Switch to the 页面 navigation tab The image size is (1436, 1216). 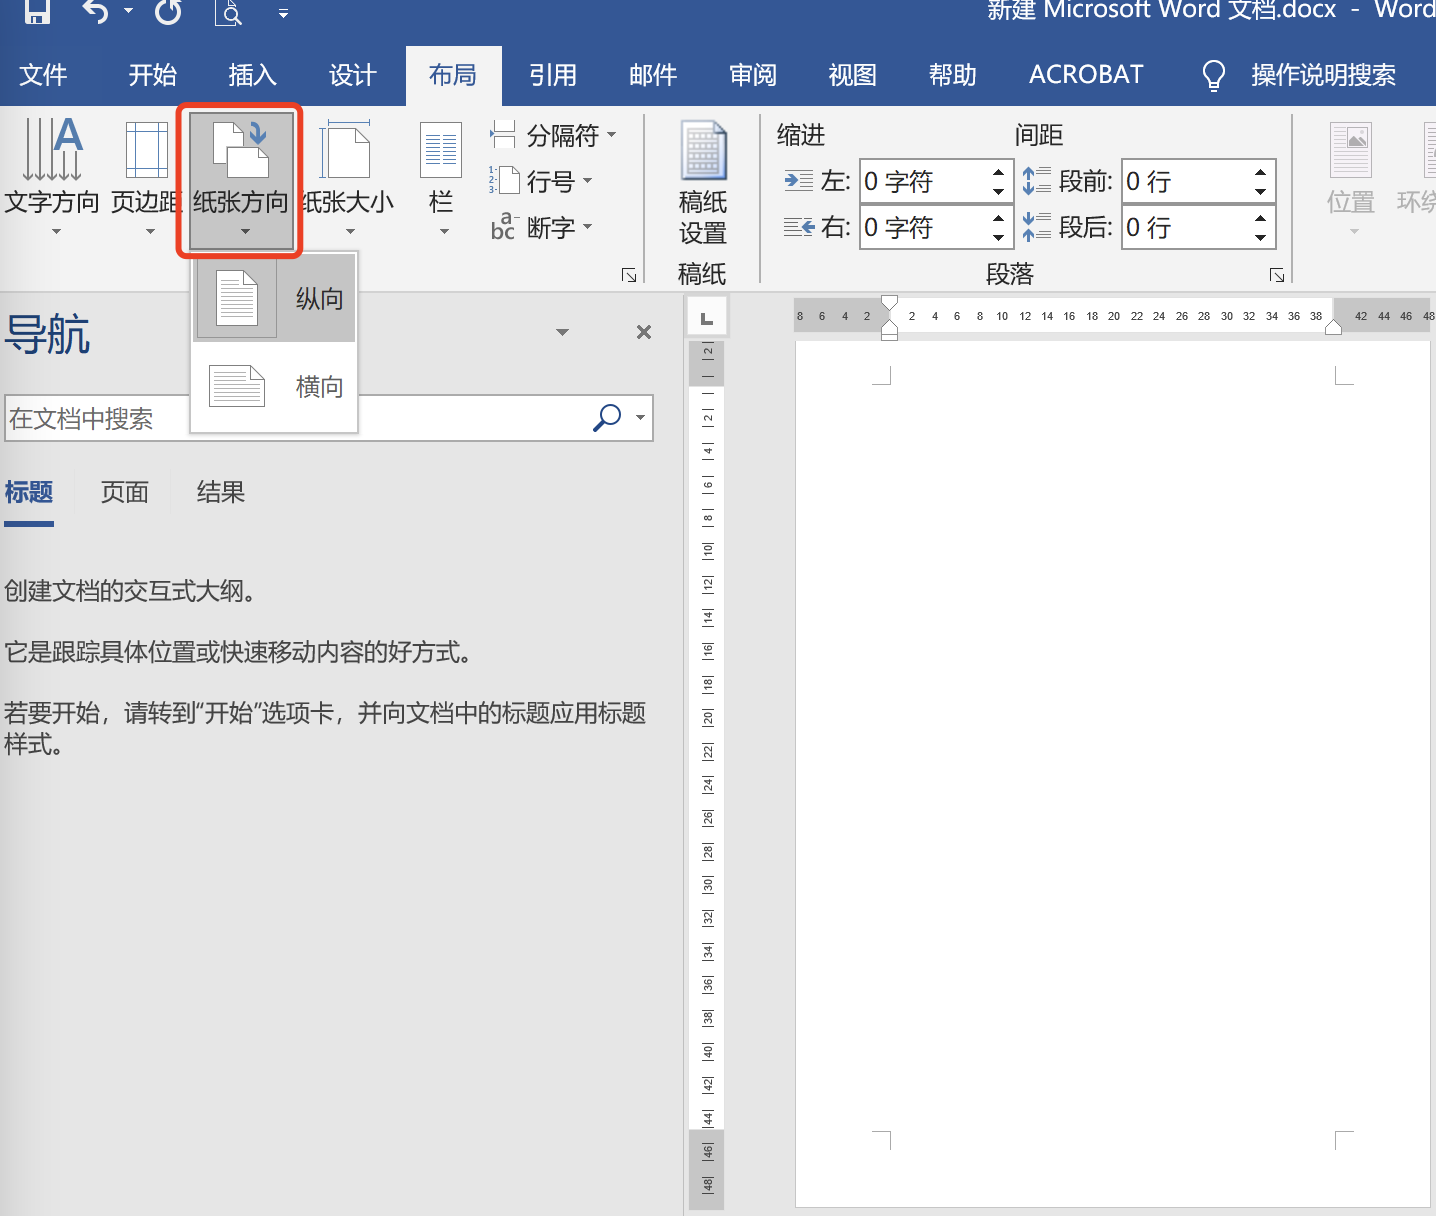[x=125, y=492]
